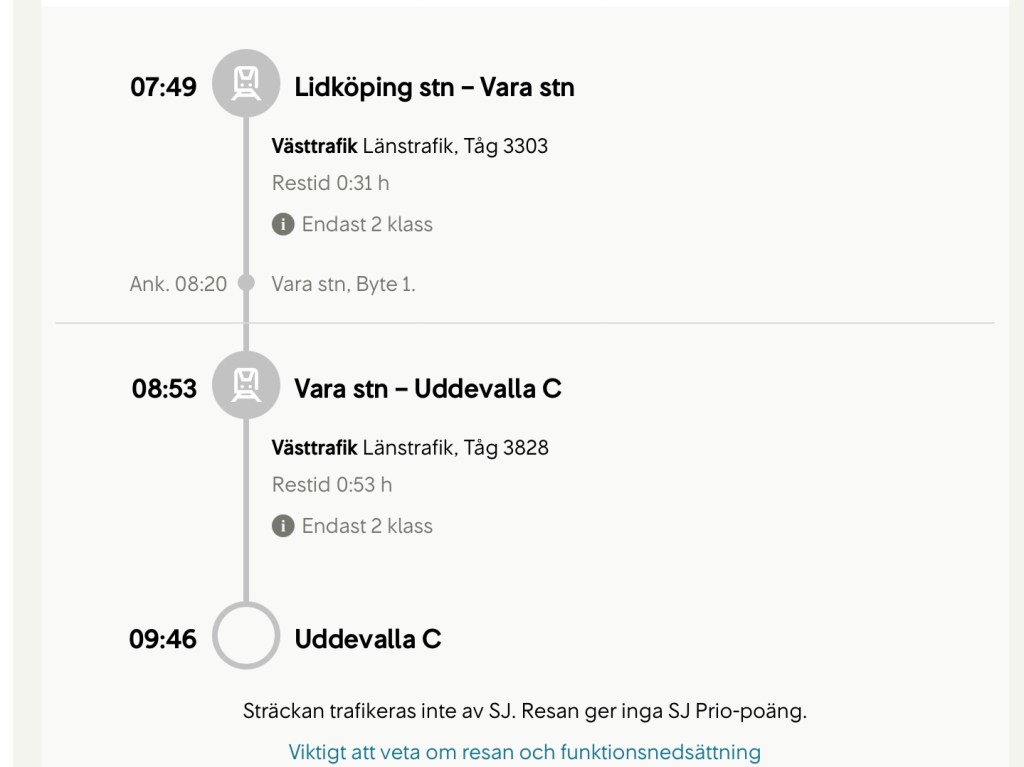The height and width of the screenshot is (767, 1024).
Task: Click info icon on Tåg 3828 leg
Action: [x=283, y=526]
